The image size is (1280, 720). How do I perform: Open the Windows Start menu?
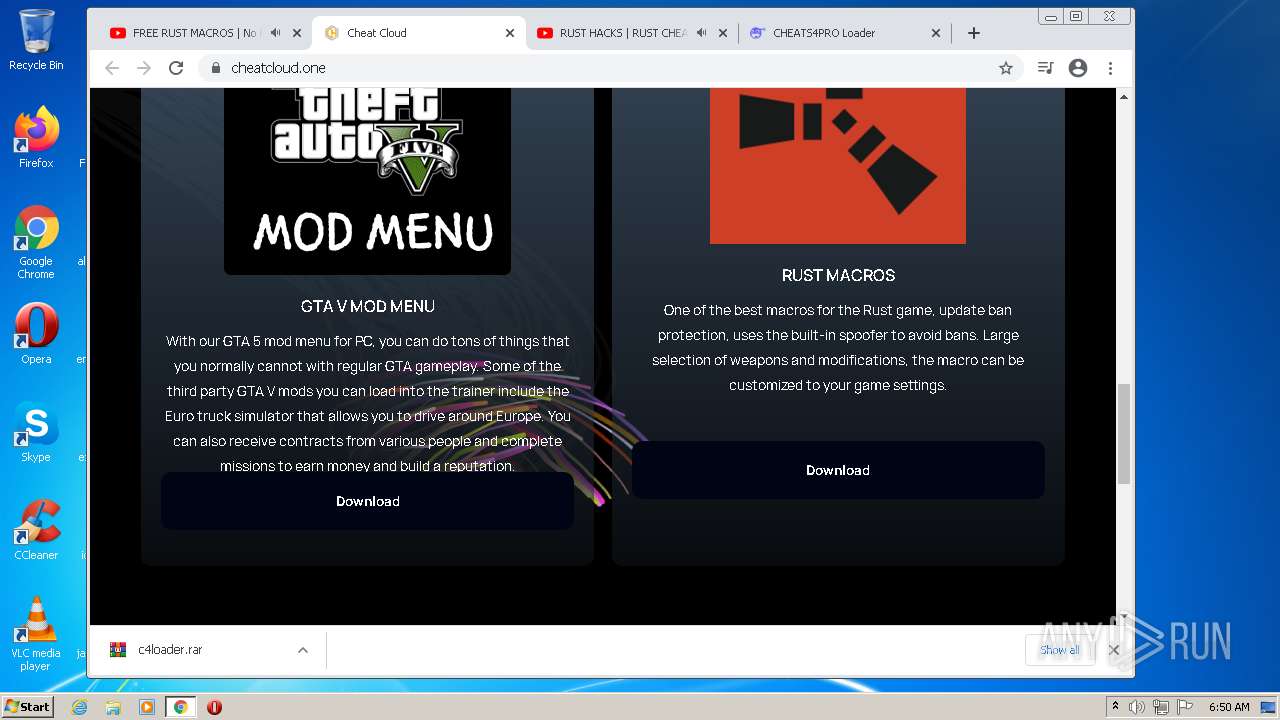point(27,707)
